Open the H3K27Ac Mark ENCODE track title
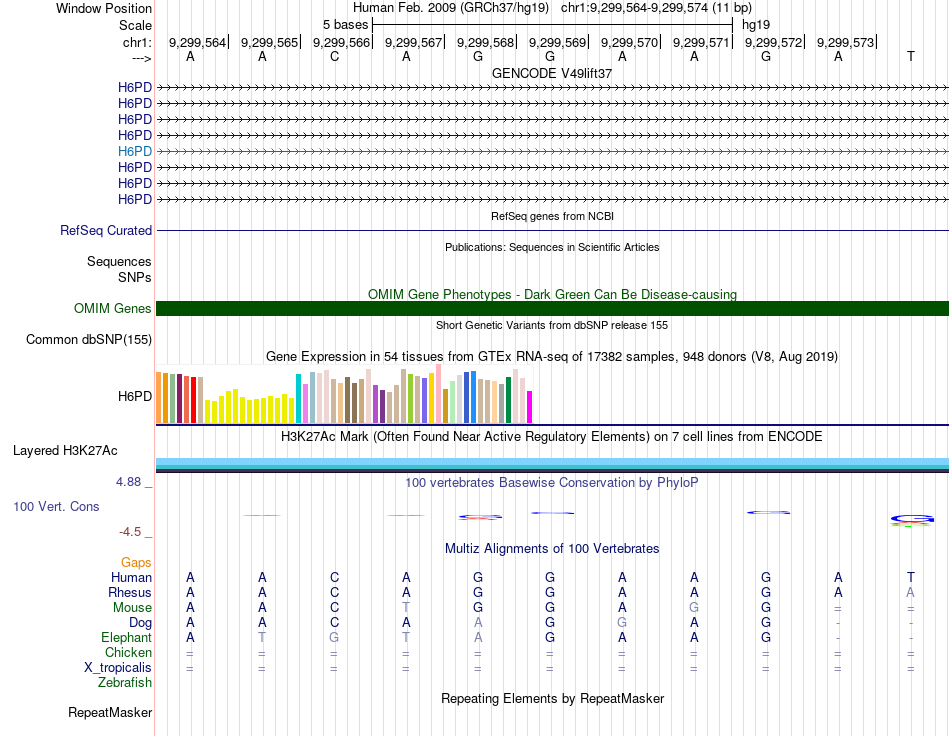950x736 pixels. click(552, 437)
